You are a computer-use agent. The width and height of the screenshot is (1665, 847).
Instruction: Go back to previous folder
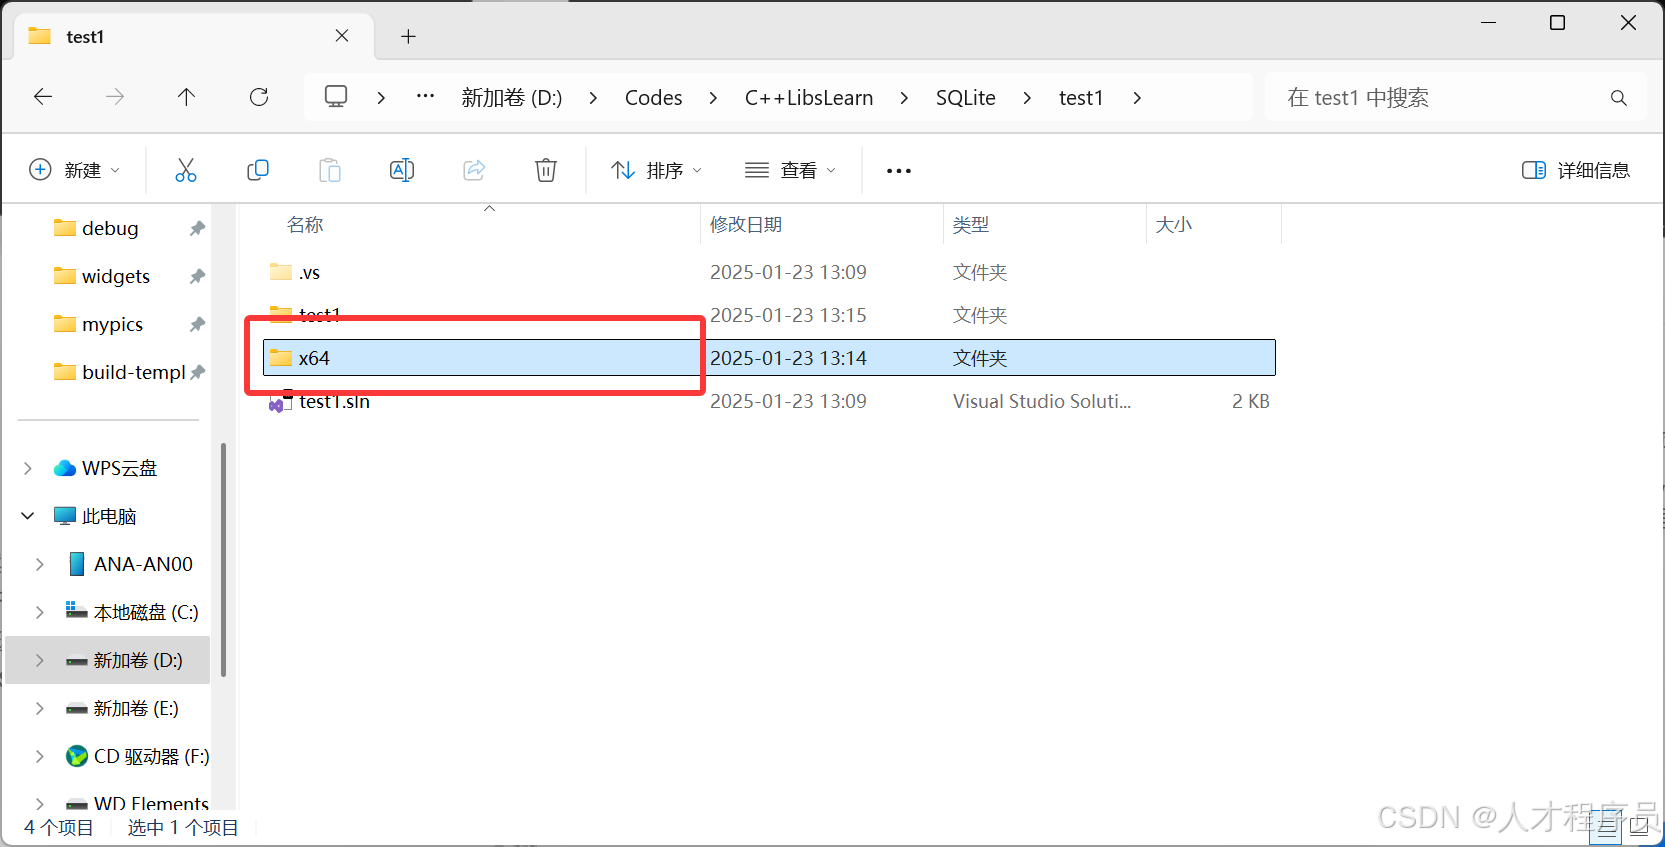coord(43,97)
